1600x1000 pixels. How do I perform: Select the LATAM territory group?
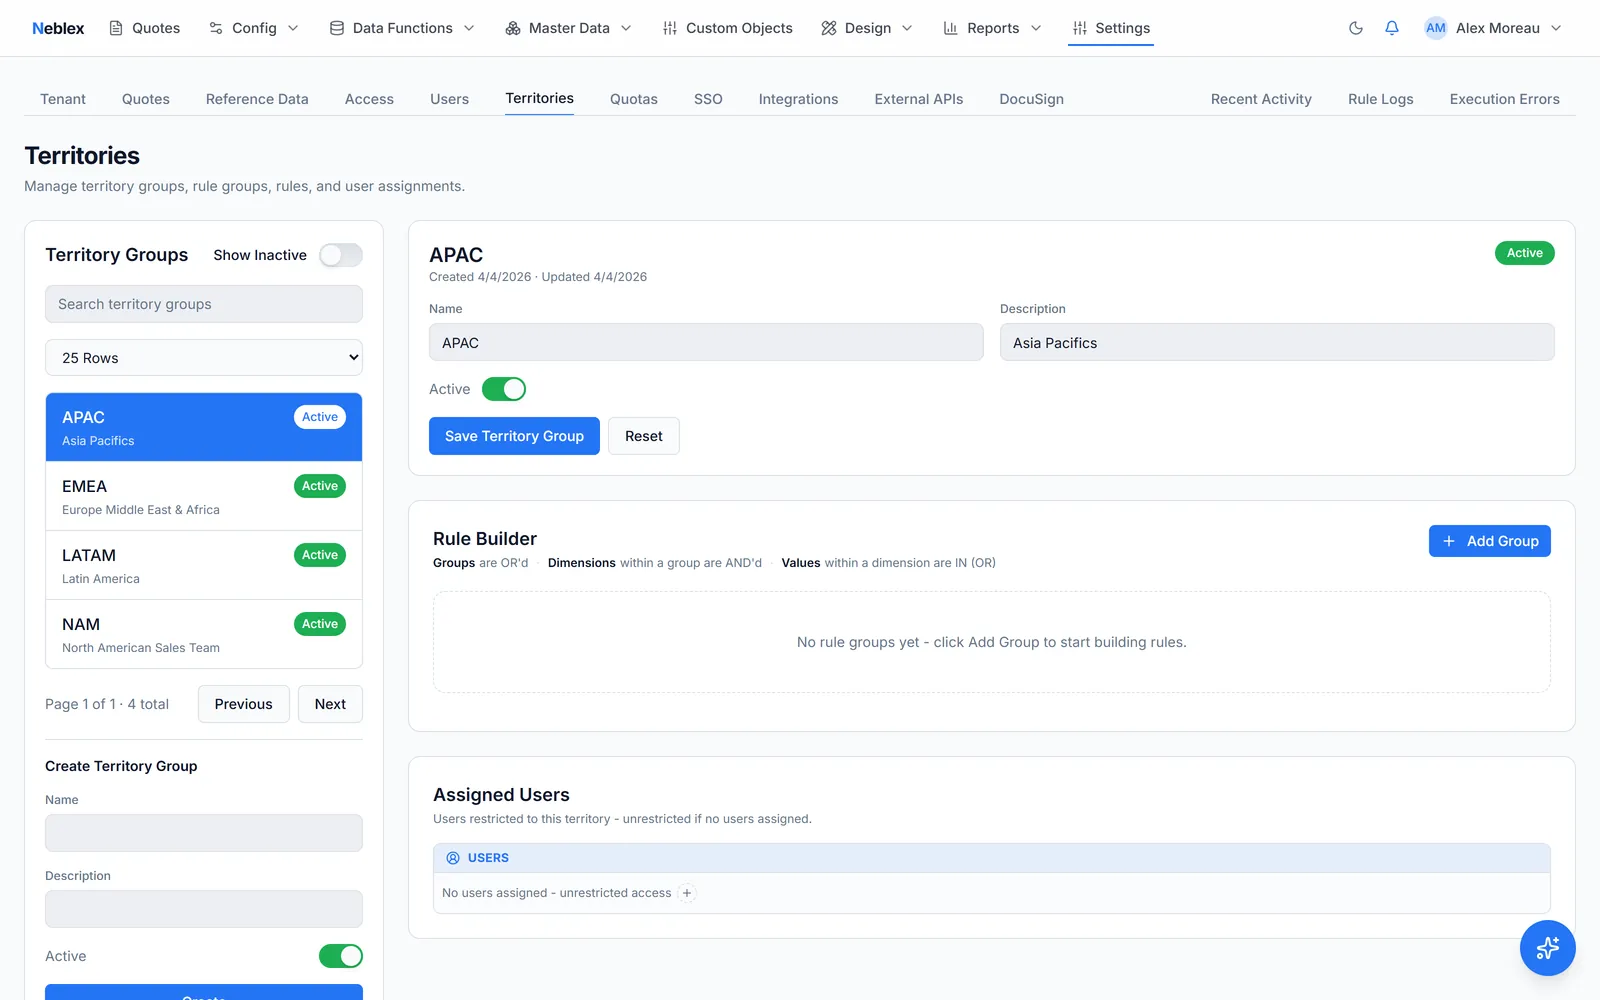coord(204,565)
